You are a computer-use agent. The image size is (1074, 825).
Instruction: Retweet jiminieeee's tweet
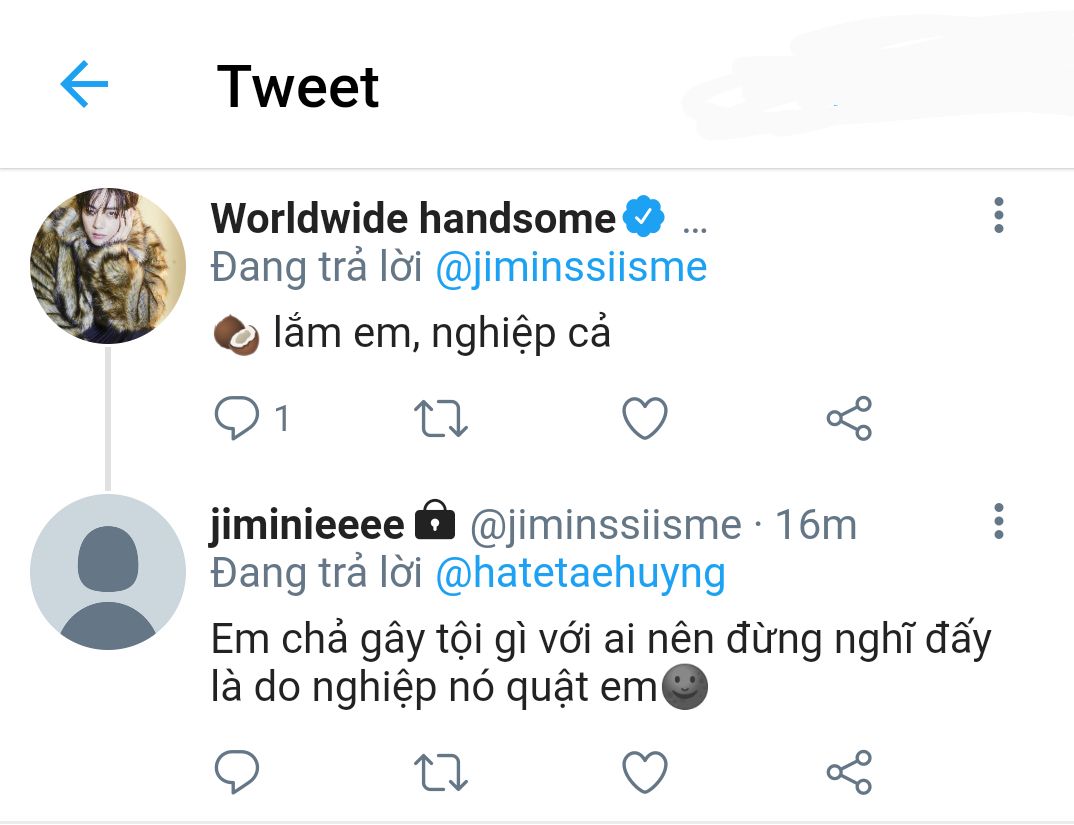(x=440, y=772)
